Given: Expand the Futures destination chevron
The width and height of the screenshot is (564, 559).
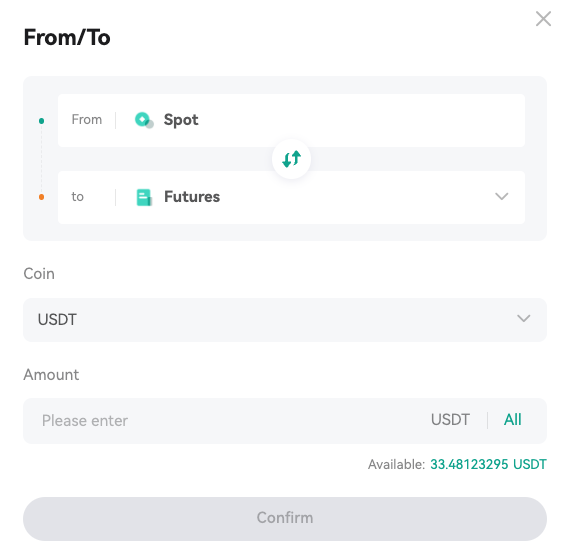Looking at the screenshot, I should point(501,196).
